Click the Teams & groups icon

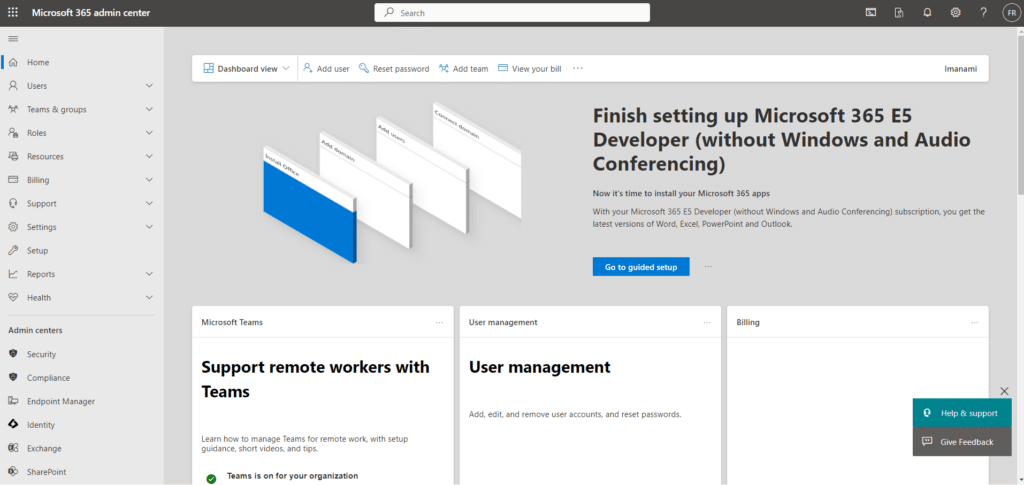[x=13, y=109]
